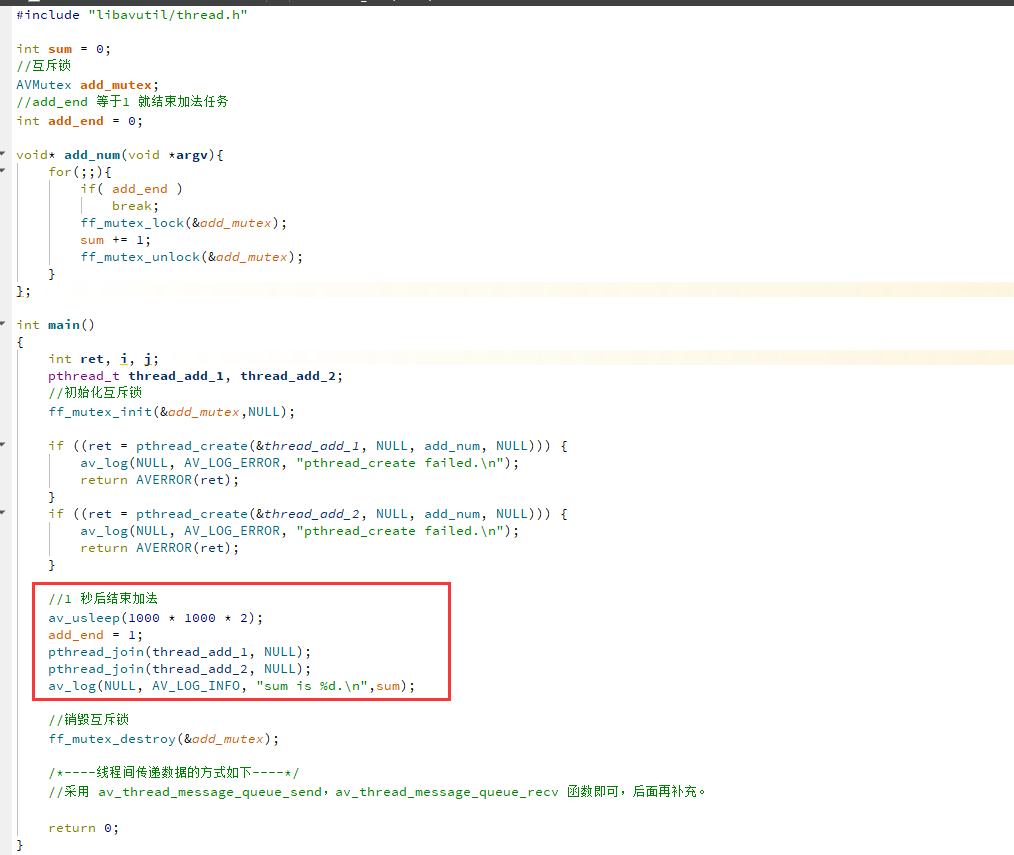Collapse the for(;;) loop fold arrow
This screenshot has width=1014, height=855.
pyautogui.click(x=3, y=171)
